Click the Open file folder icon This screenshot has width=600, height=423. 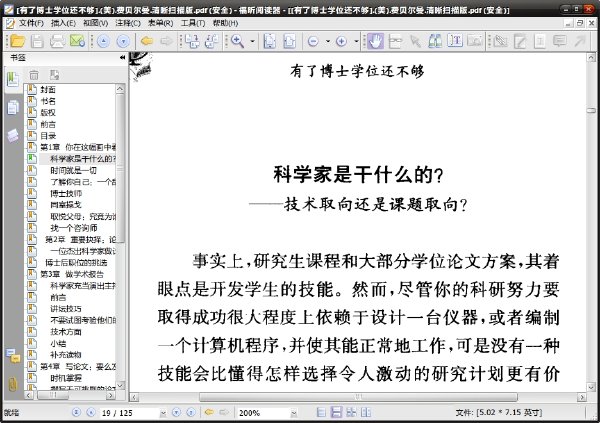(17, 41)
